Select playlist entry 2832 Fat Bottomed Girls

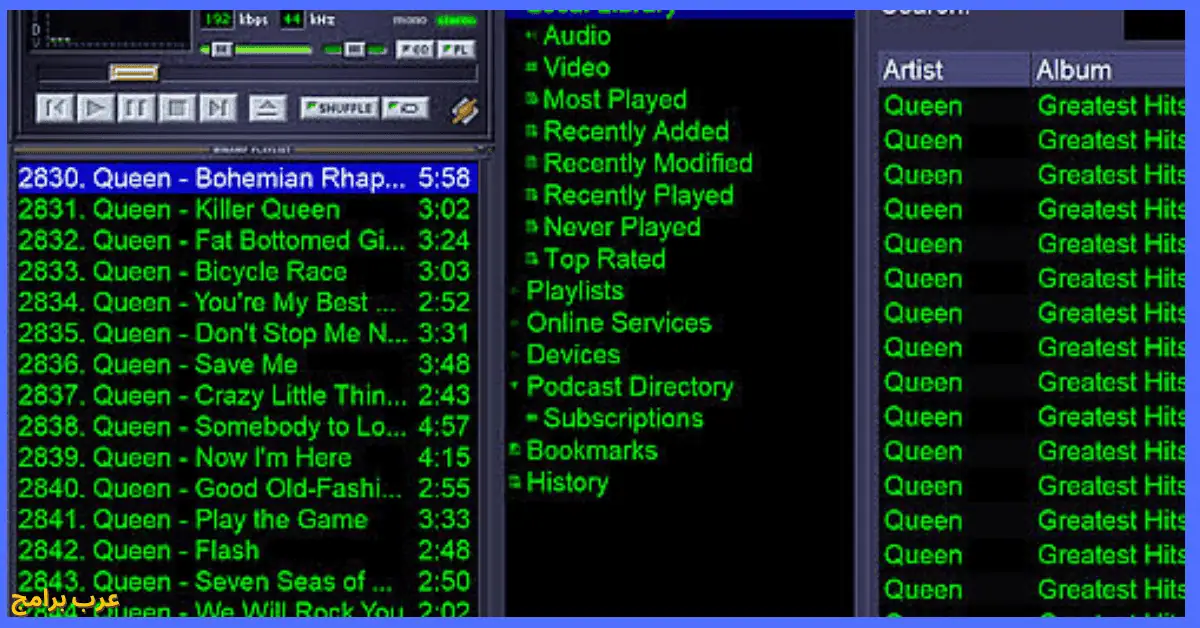click(x=246, y=241)
